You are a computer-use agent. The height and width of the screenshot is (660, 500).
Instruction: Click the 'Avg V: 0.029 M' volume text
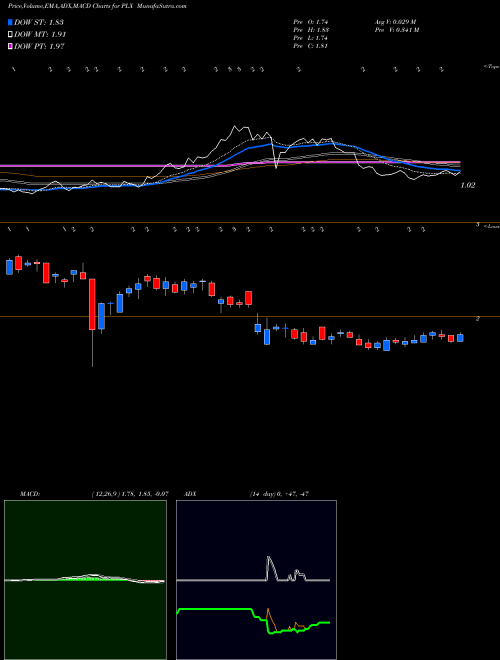click(395, 22)
